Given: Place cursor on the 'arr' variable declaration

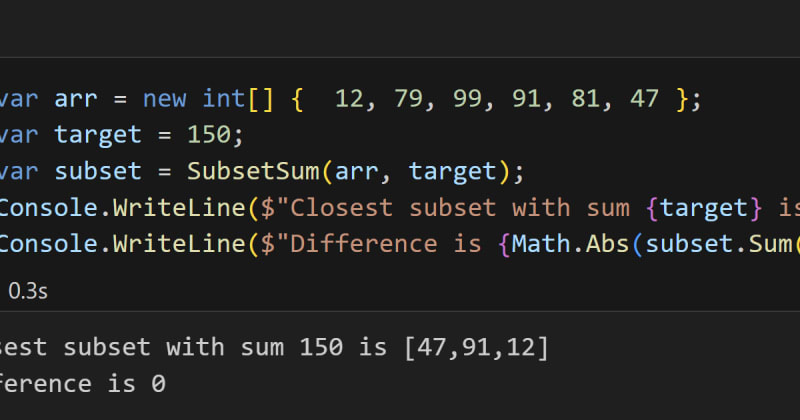Looking at the screenshot, I should [76, 99].
